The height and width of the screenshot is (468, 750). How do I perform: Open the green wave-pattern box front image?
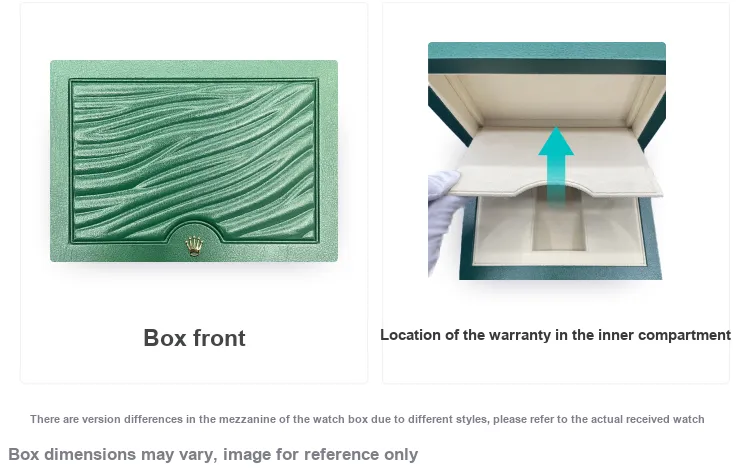click(x=194, y=161)
